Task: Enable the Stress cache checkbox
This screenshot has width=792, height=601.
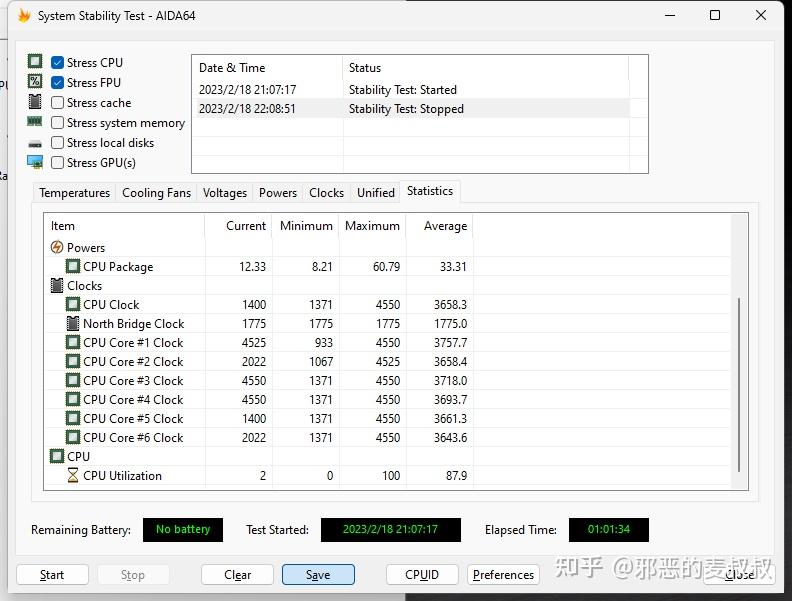Action: [58, 103]
